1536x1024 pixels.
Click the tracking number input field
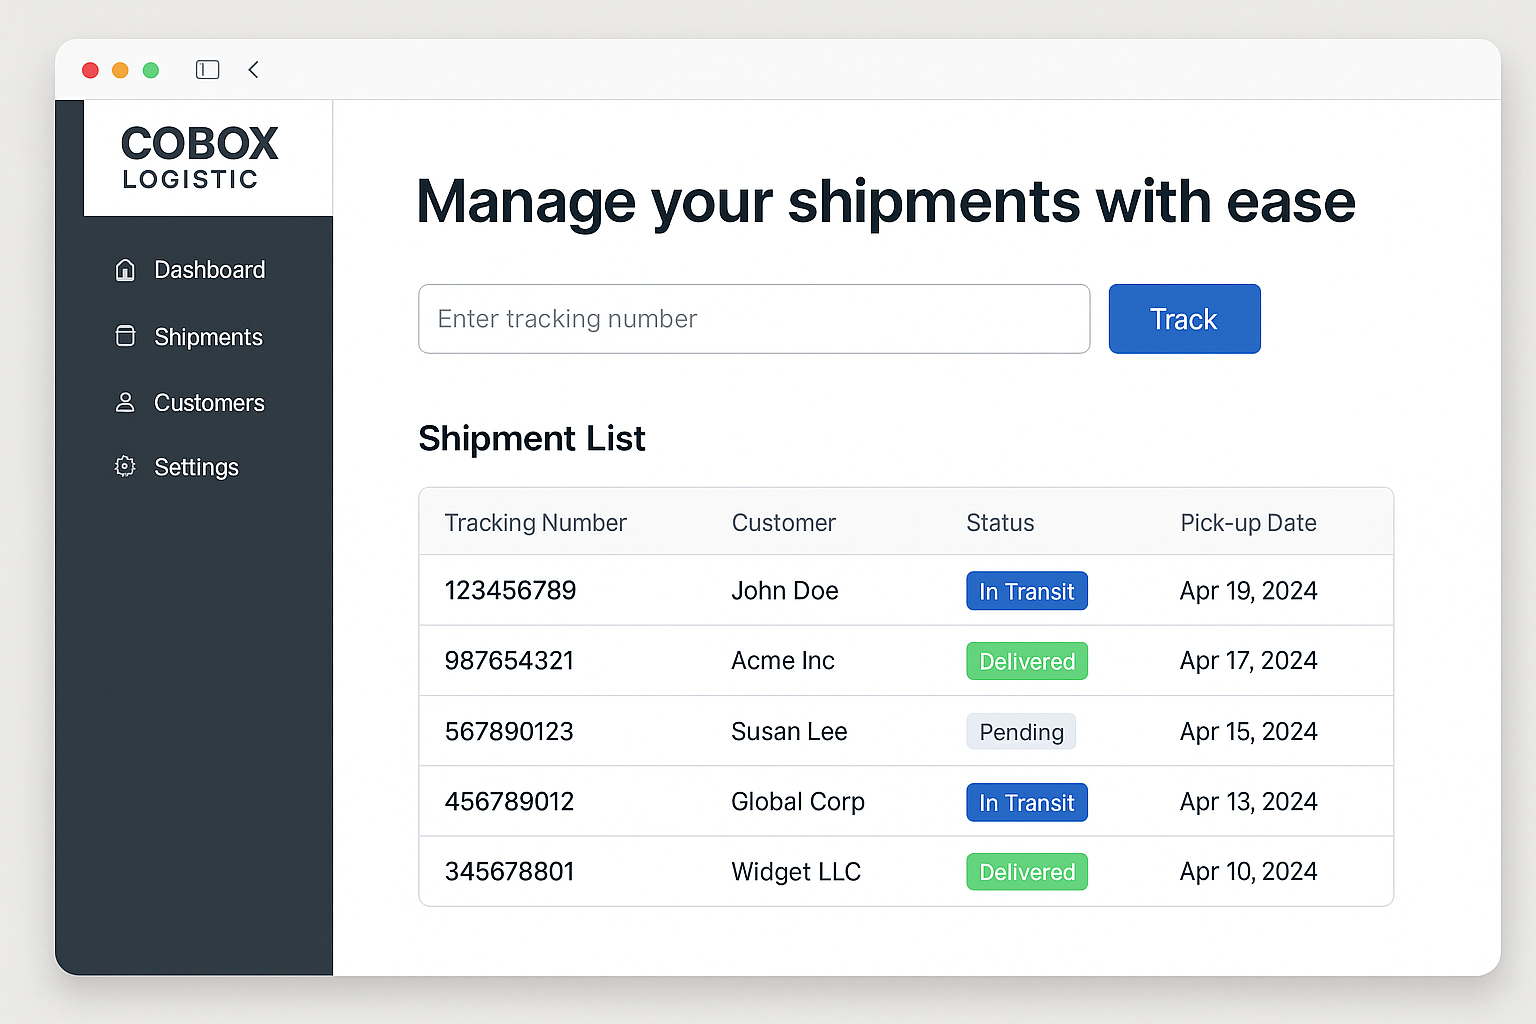pyautogui.click(x=754, y=319)
